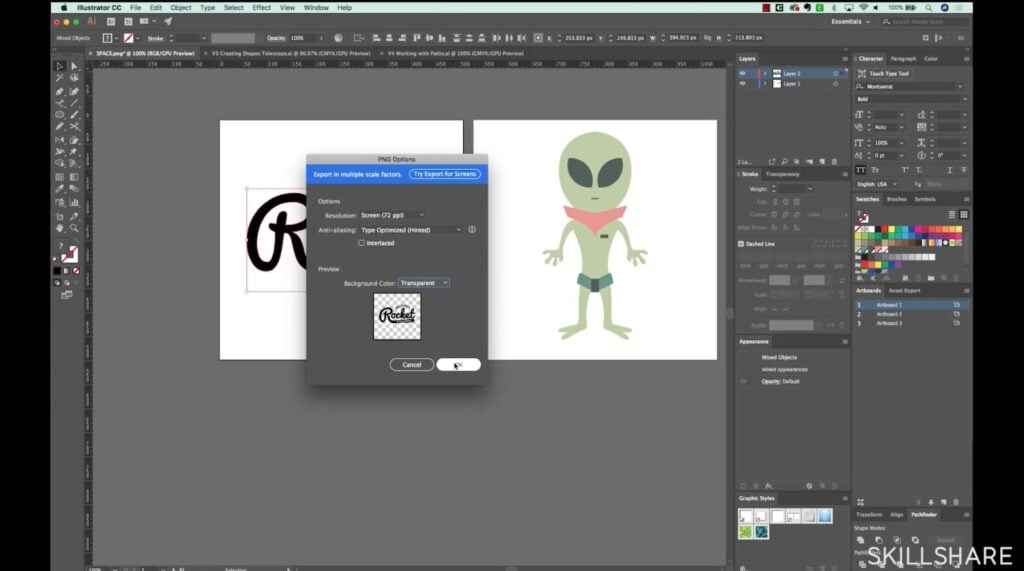Click Layer 2 target circle
This screenshot has height=571, width=1024.
click(835, 74)
